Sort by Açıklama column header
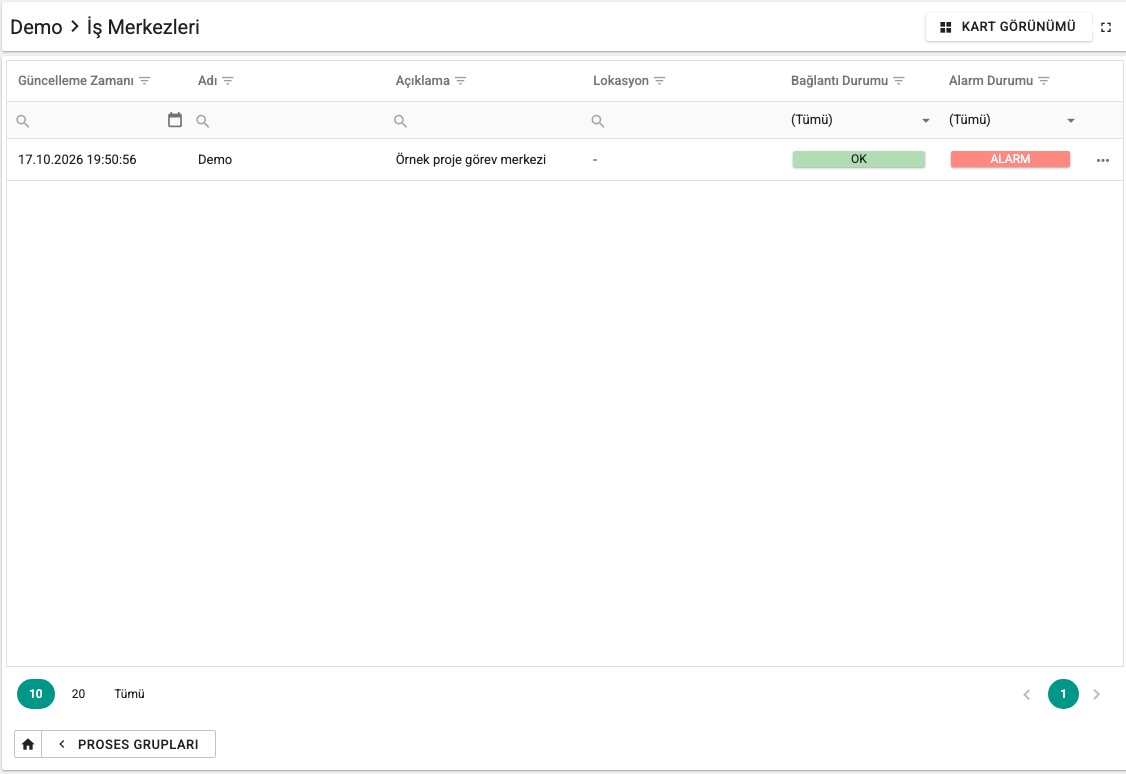1126x774 pixels. click(422, 81)
